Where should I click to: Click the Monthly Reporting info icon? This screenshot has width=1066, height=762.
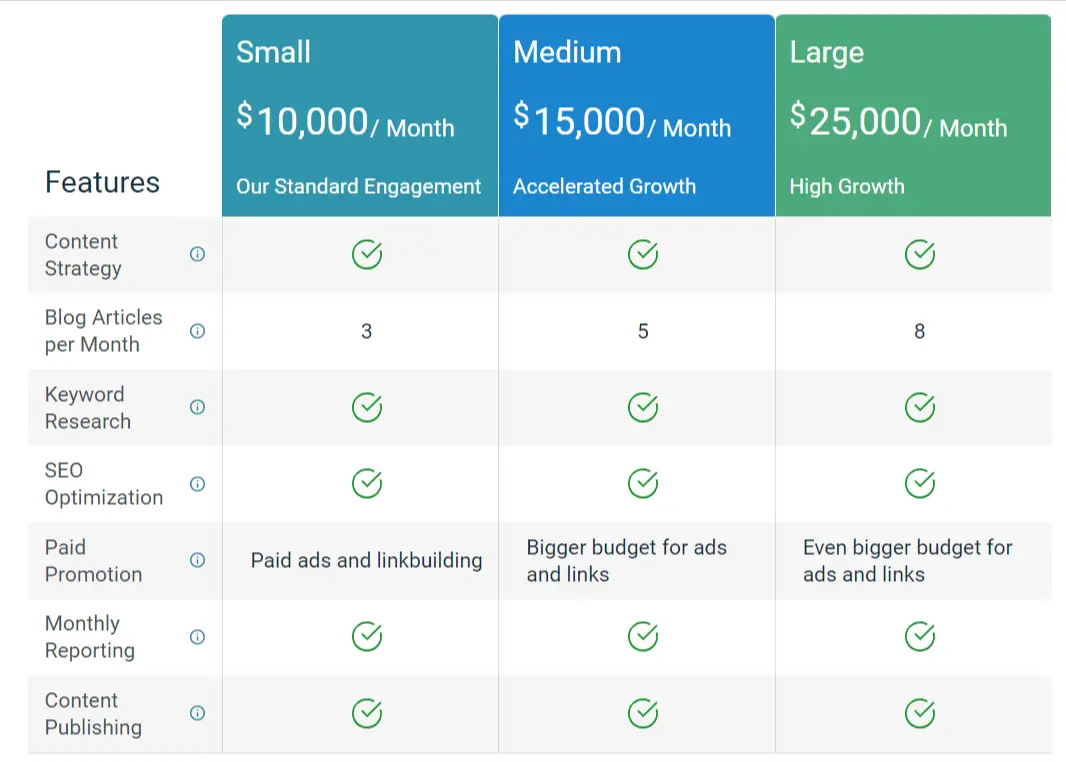[x=197, y=637]
